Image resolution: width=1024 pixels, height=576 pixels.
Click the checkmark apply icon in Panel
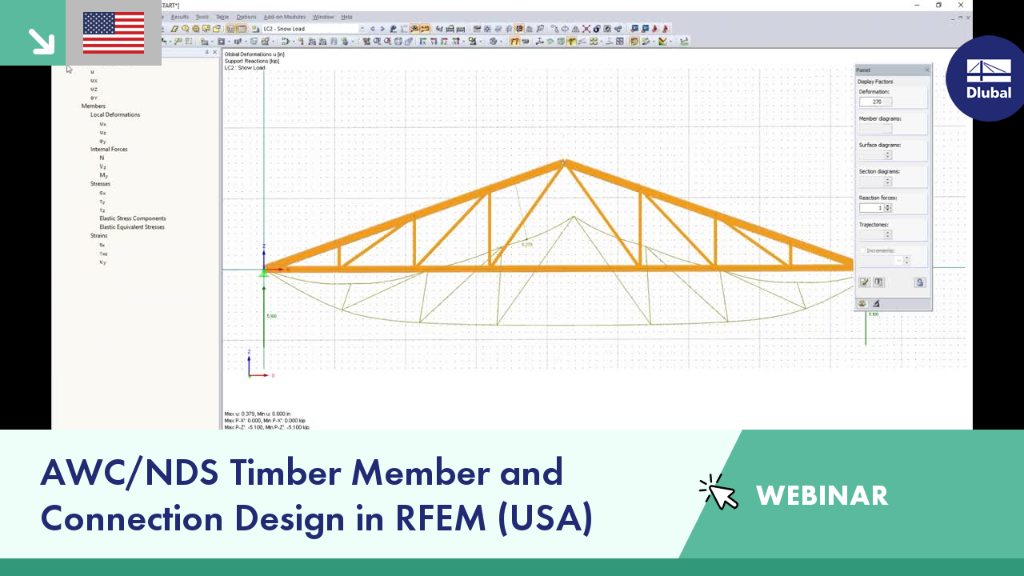(x=864, y=282)
